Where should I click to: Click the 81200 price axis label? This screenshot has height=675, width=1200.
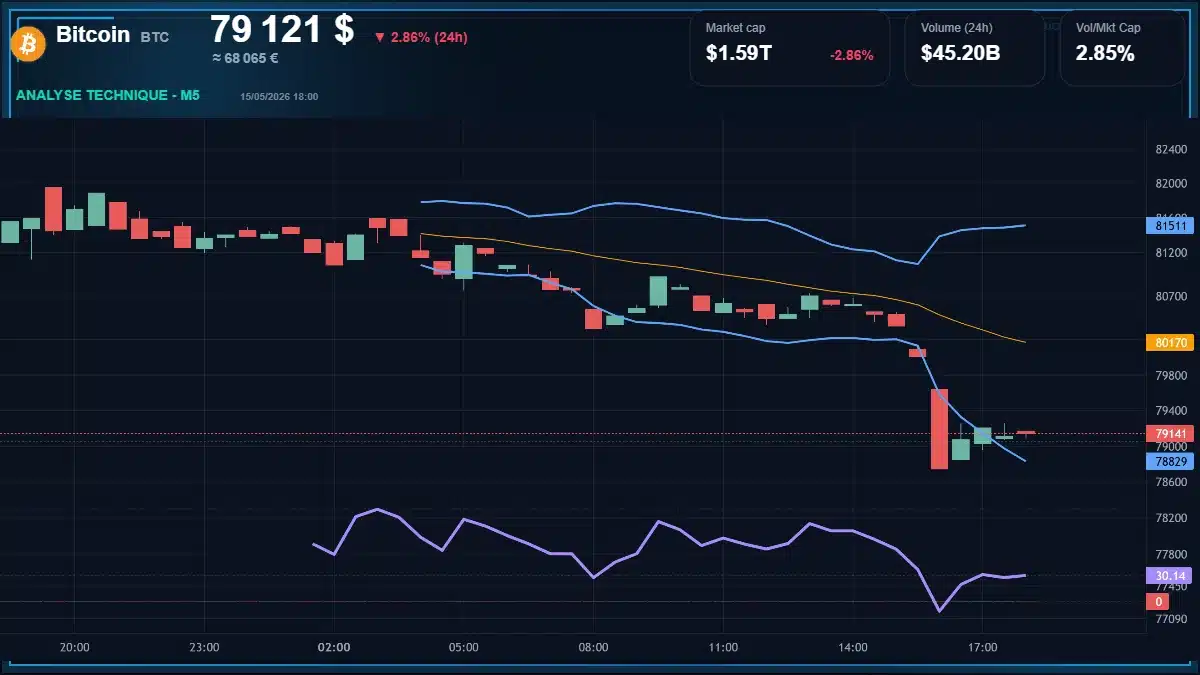[x=1171, y=253]
